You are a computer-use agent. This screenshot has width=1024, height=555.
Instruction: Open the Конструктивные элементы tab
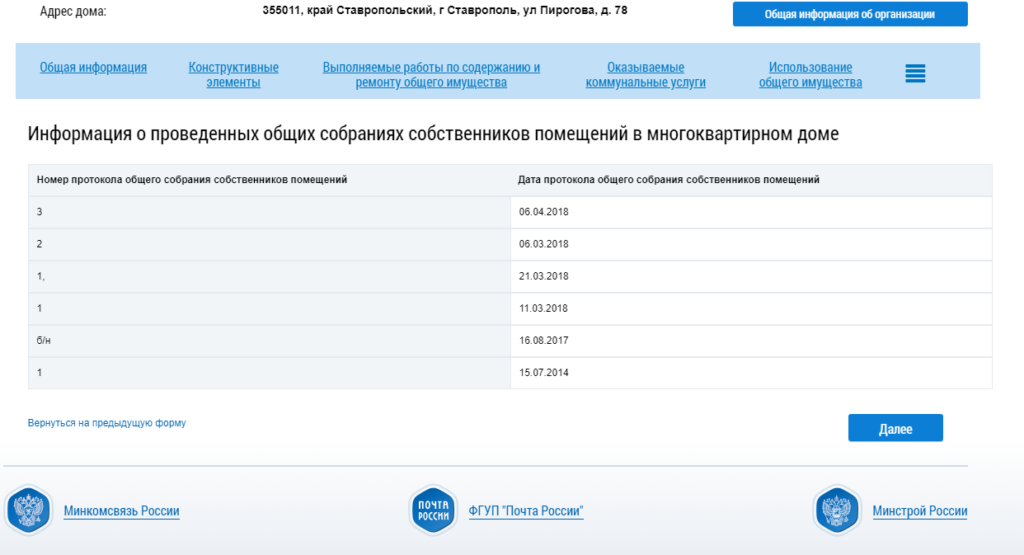[233, 74]
